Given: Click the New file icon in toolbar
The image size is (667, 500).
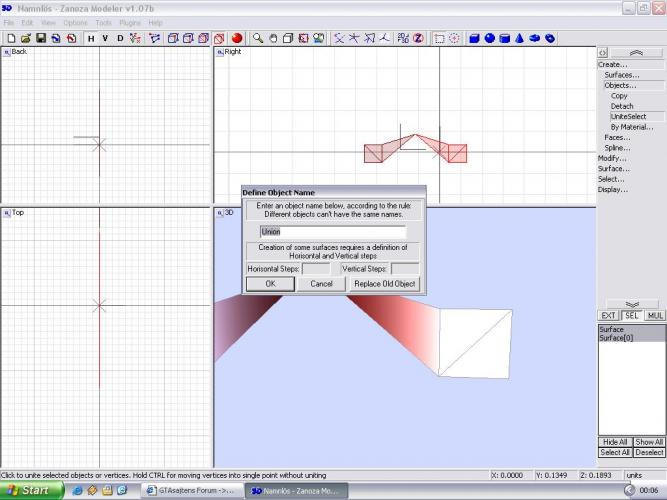Looking at the screenshot, I should tap(10, 38).
